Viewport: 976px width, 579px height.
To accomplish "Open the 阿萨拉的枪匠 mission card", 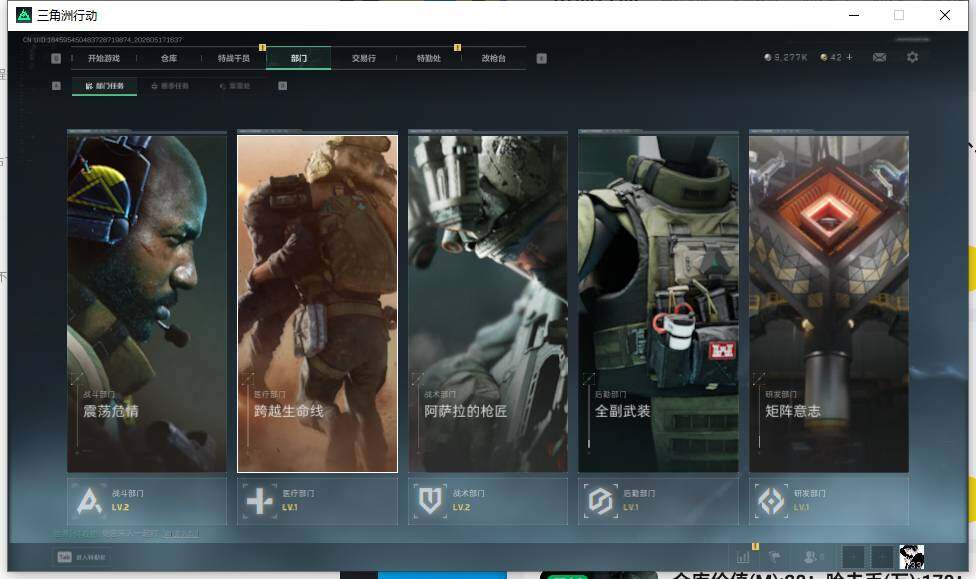I will tap(488, 303).
